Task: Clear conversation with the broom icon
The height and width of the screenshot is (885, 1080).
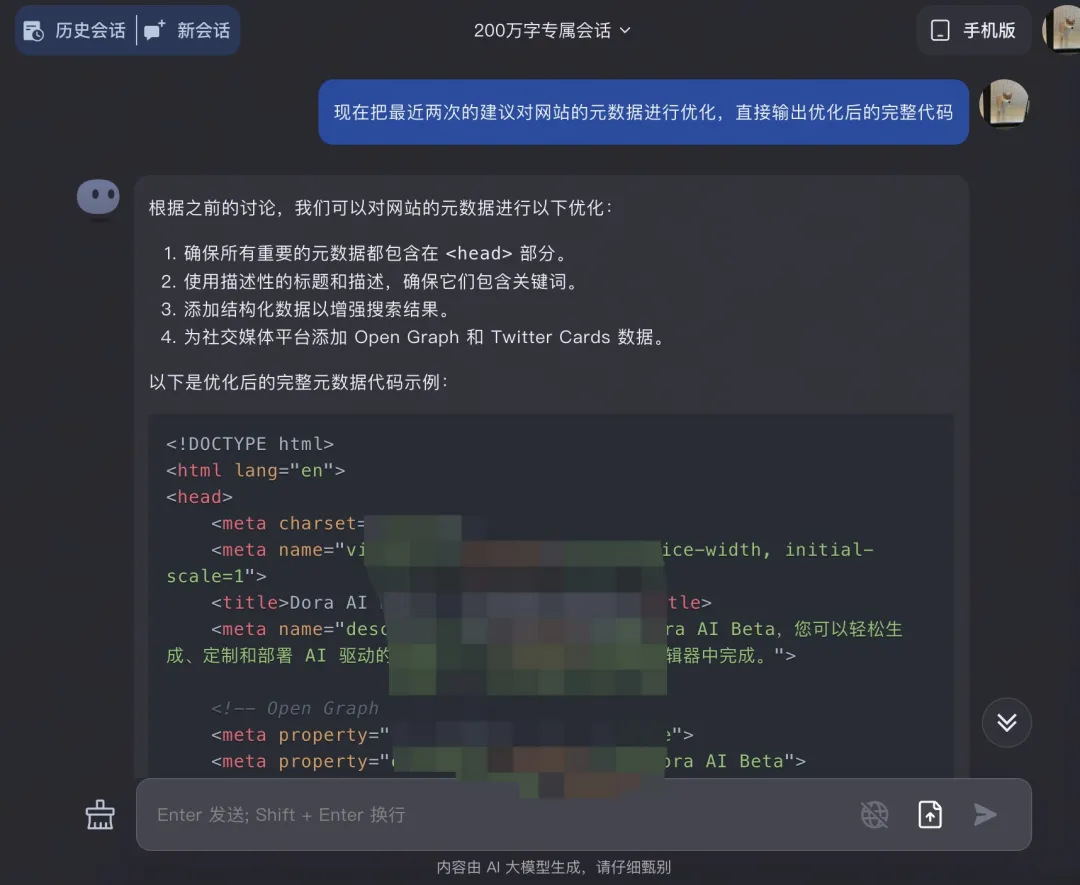Action: [100, 815]
